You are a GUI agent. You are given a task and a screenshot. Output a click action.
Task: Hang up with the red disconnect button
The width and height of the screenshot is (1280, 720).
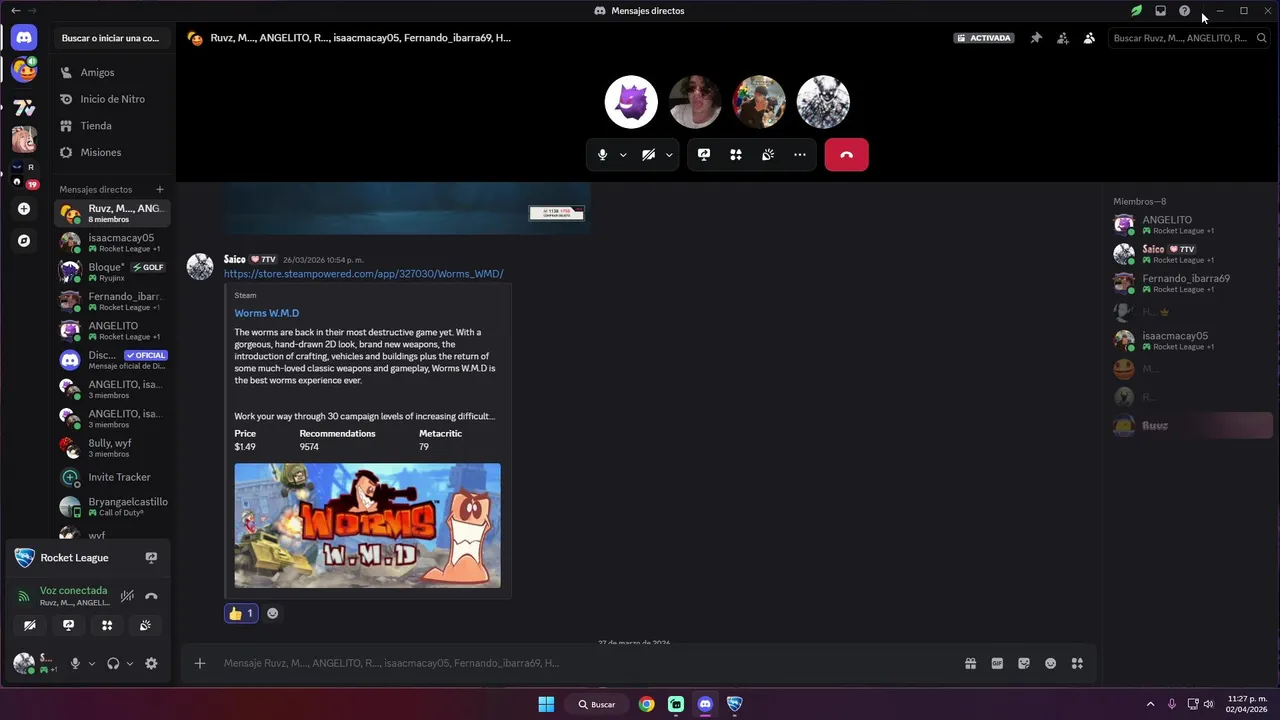pos(846,155)
